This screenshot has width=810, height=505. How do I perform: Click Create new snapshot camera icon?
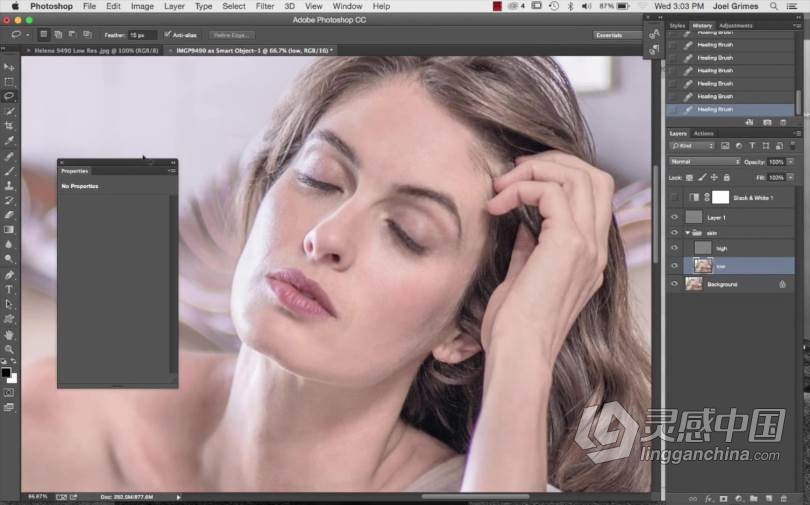point(767,122)
